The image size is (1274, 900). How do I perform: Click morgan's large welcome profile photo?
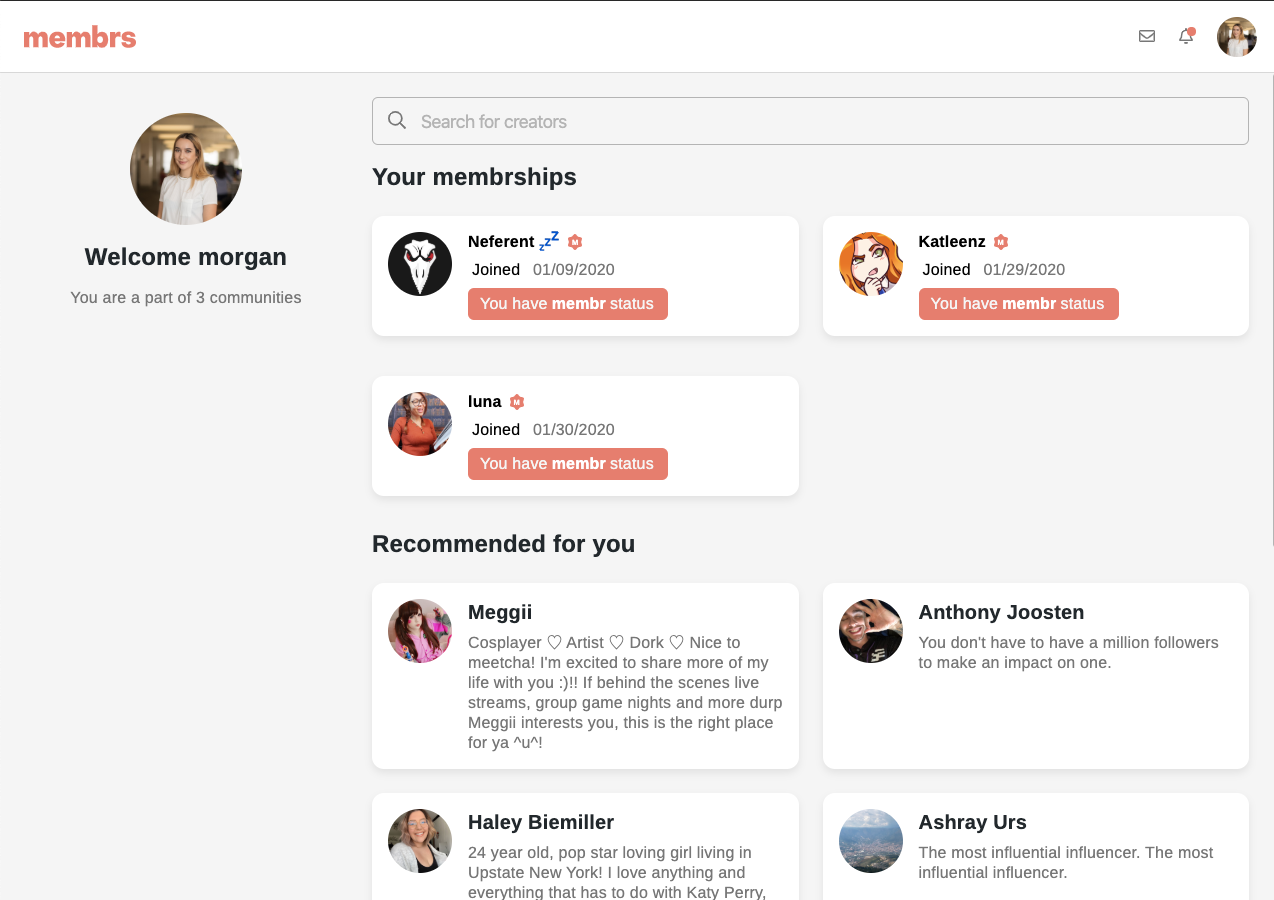[x=186, y=169]
